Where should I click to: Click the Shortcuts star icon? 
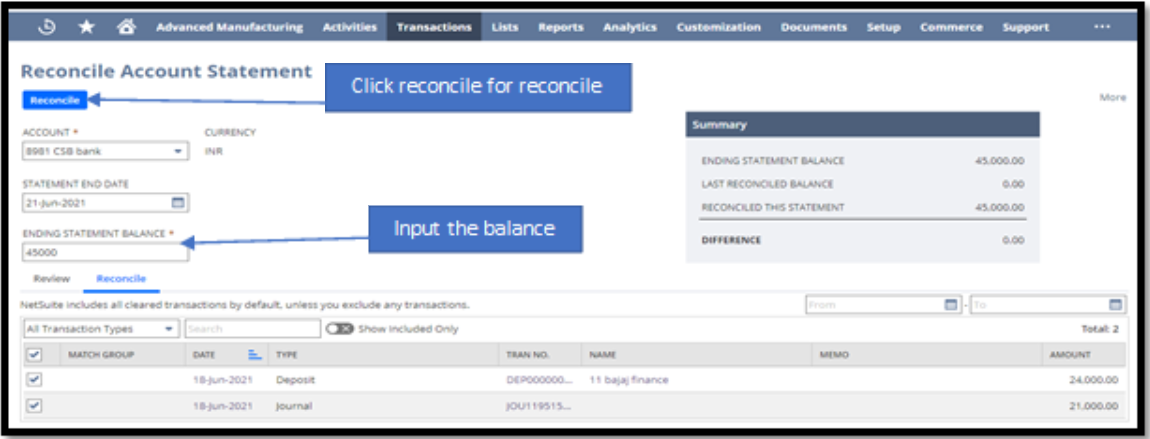pyautogui.click(x=86, y=27)
